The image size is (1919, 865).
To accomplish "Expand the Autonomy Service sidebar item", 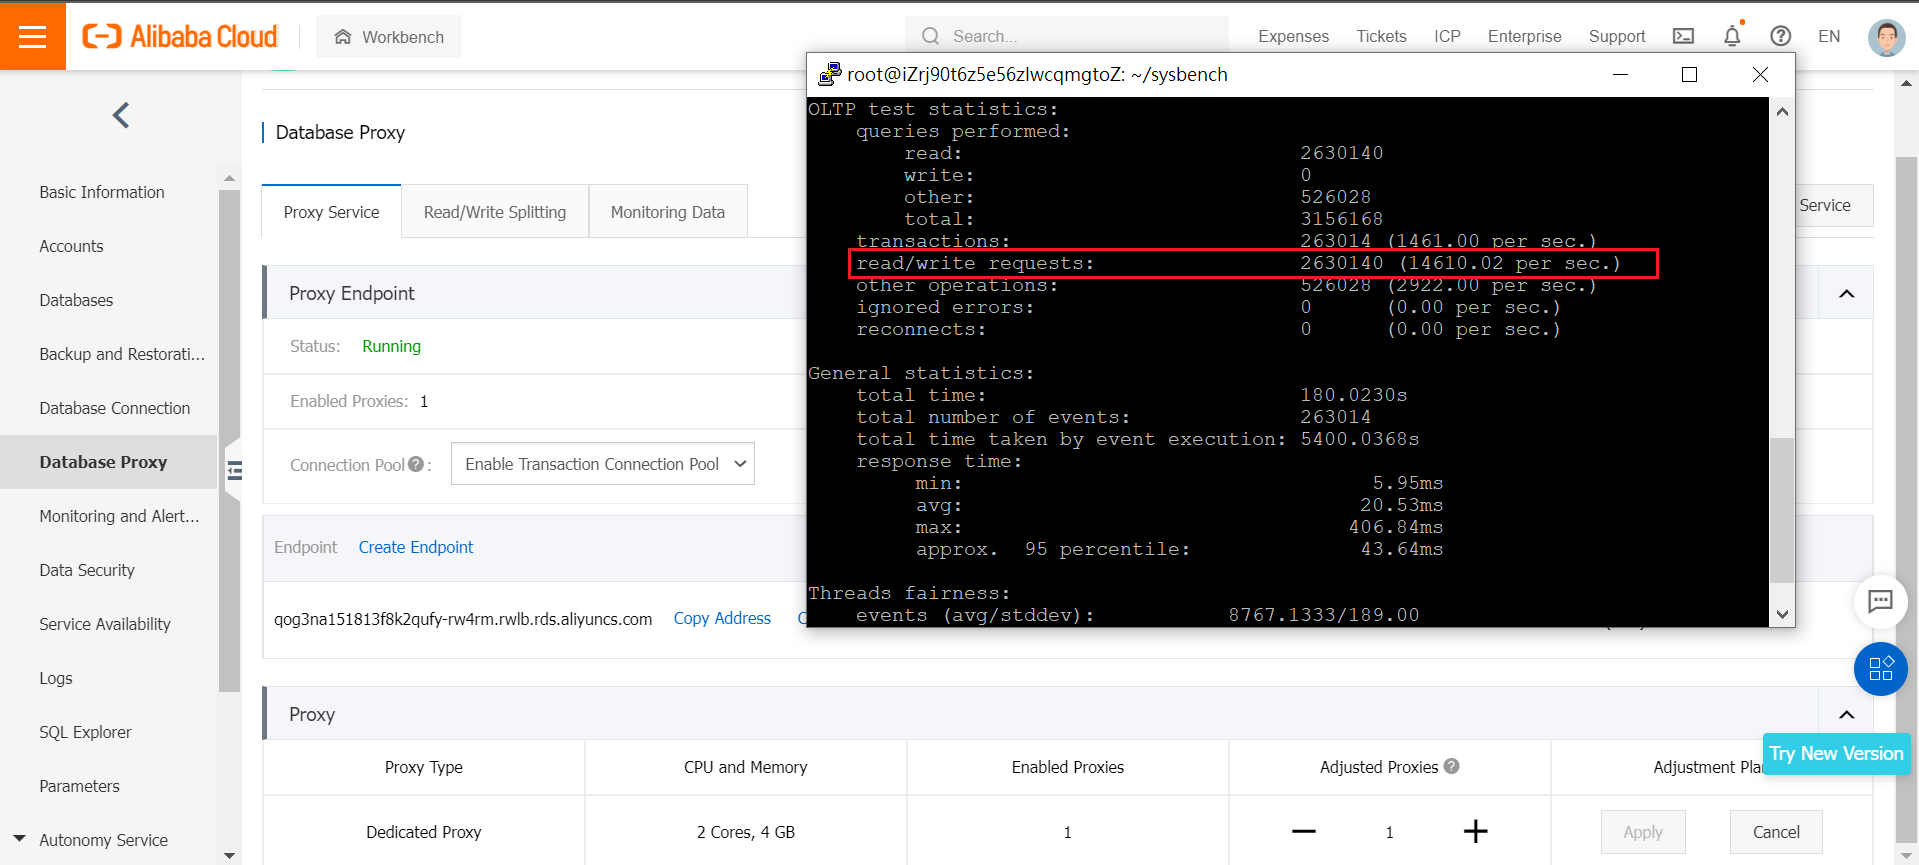I will pyautogui.click(x=20, y=839).
